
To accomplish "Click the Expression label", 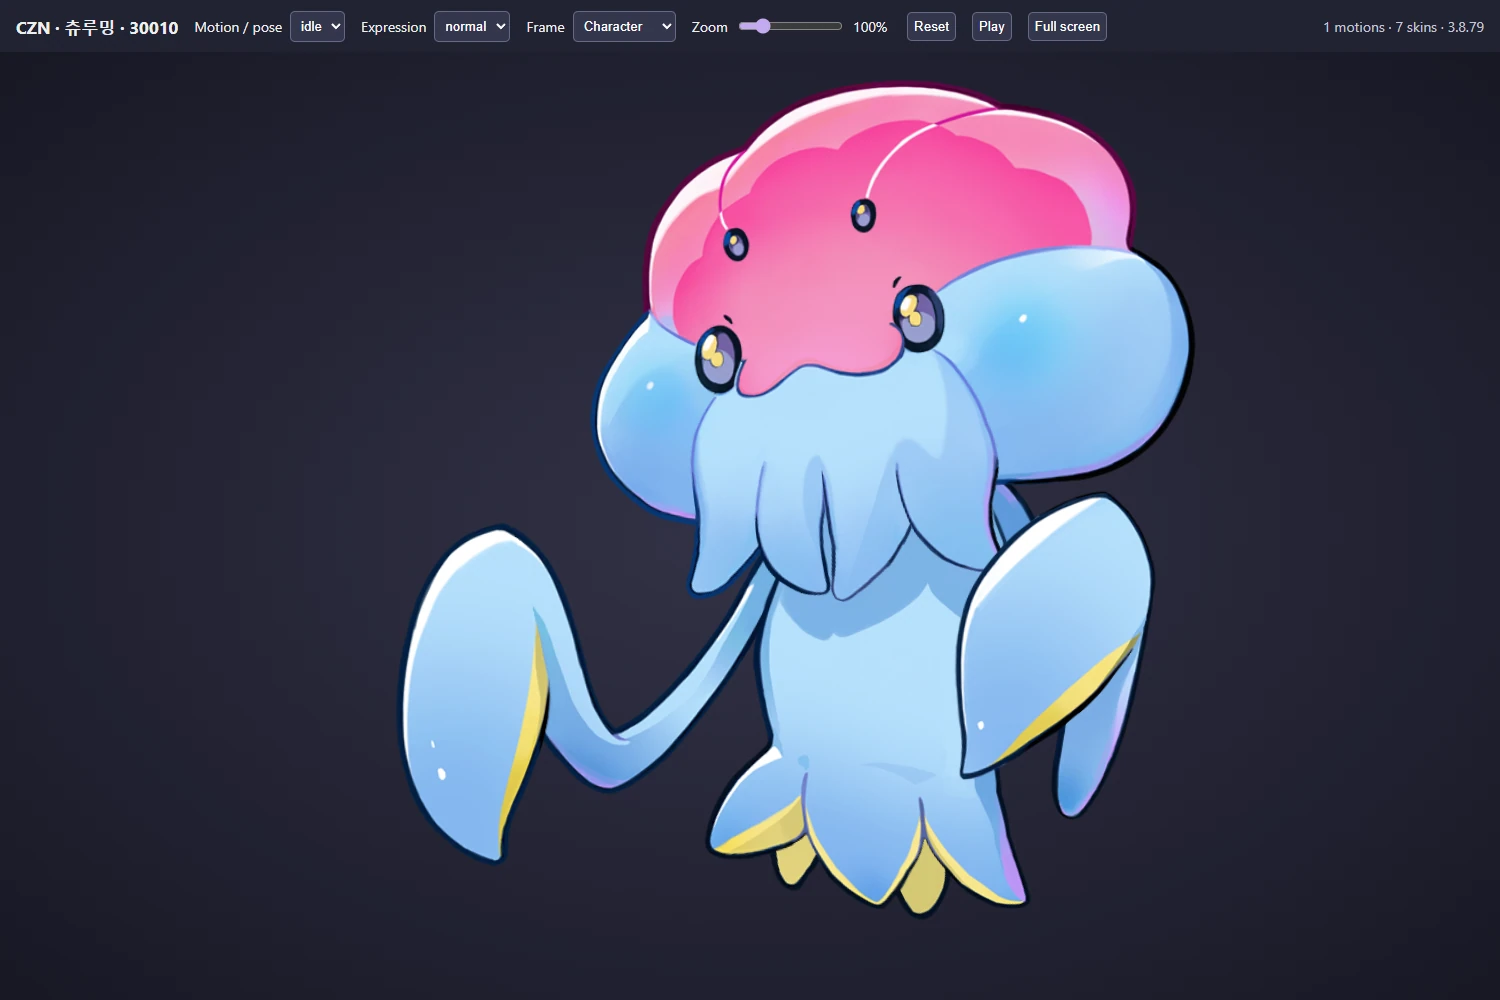I will [393, 27].
